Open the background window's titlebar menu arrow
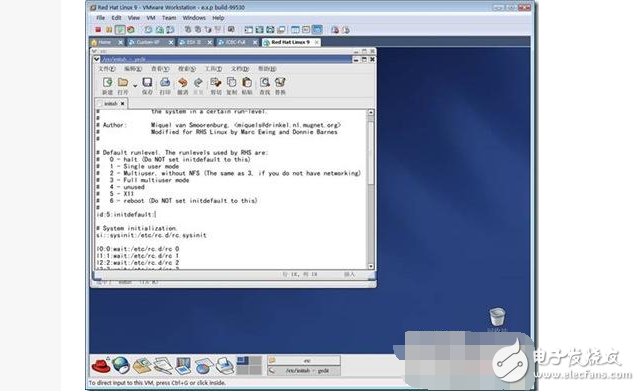 [x=94, y=51]
